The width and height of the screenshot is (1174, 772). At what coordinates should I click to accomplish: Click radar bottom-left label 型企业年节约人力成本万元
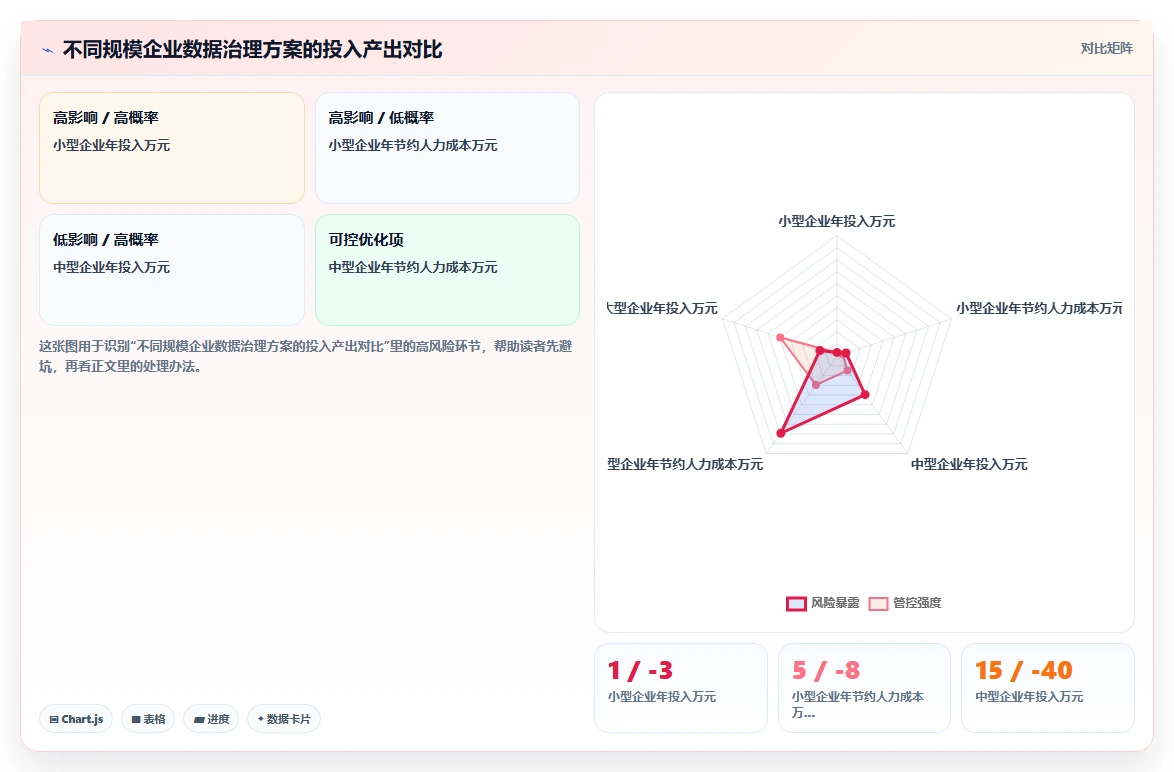(x=685, y=464)
